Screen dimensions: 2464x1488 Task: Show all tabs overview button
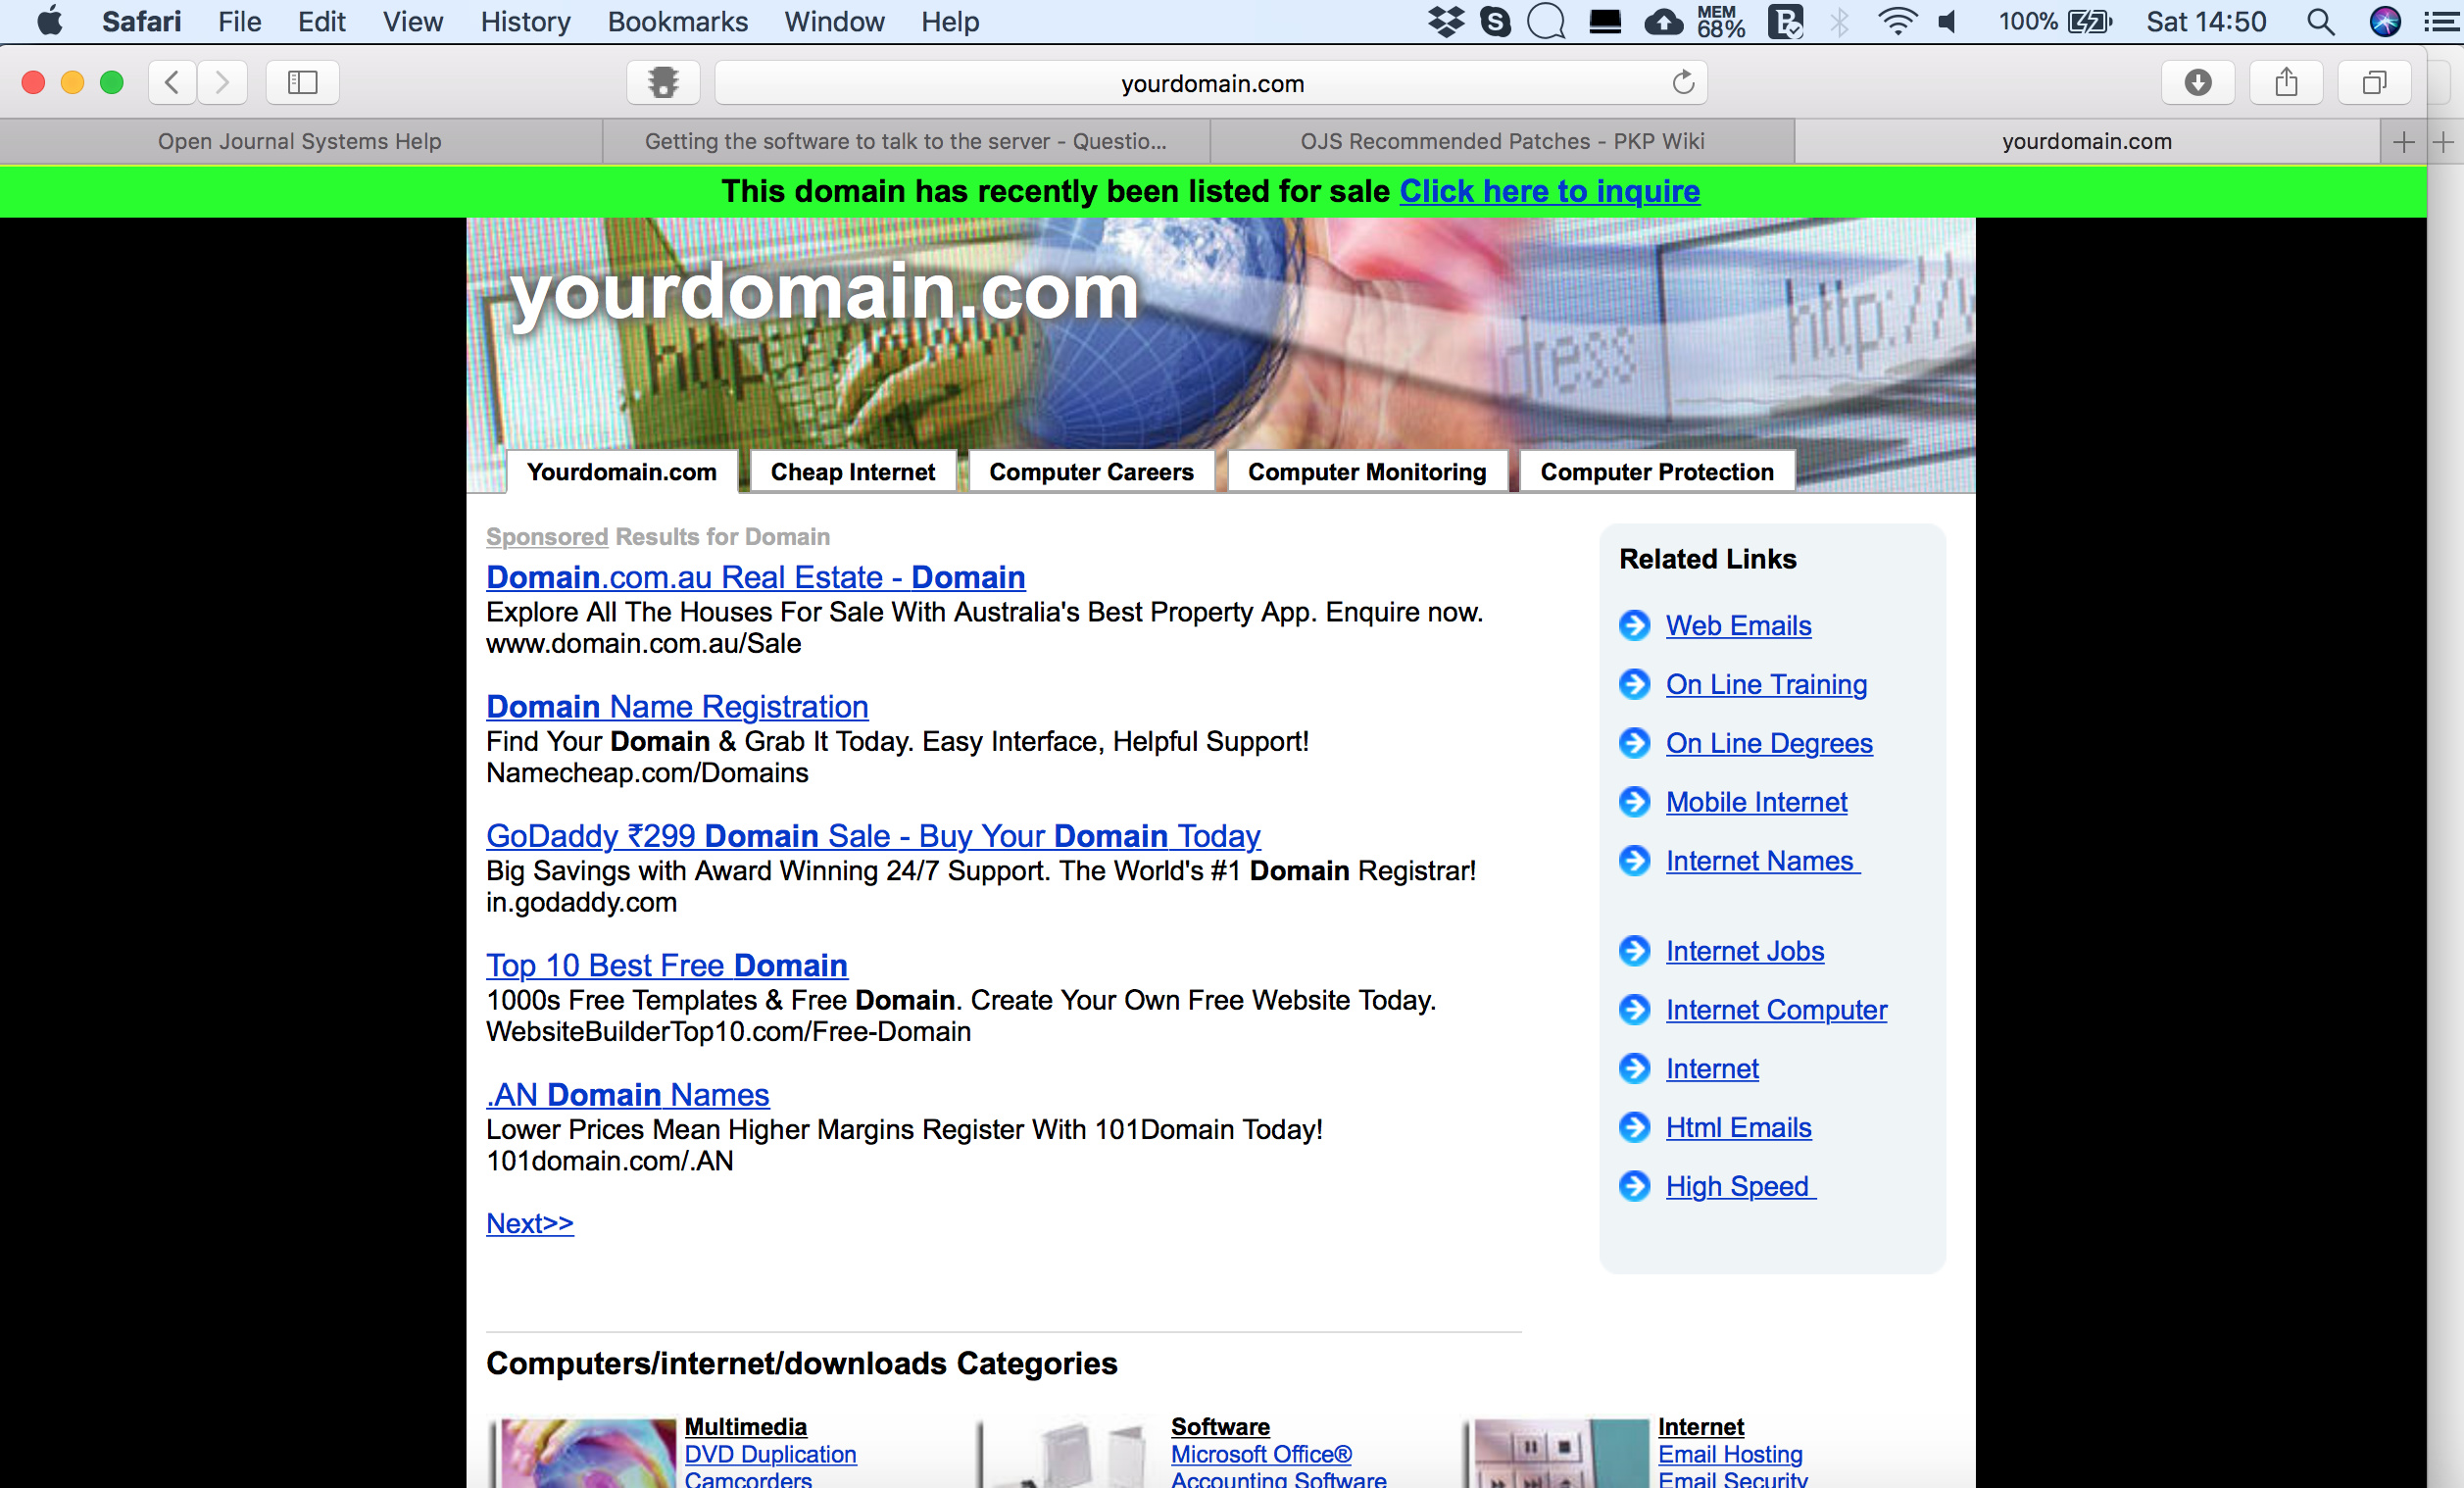2374,82
